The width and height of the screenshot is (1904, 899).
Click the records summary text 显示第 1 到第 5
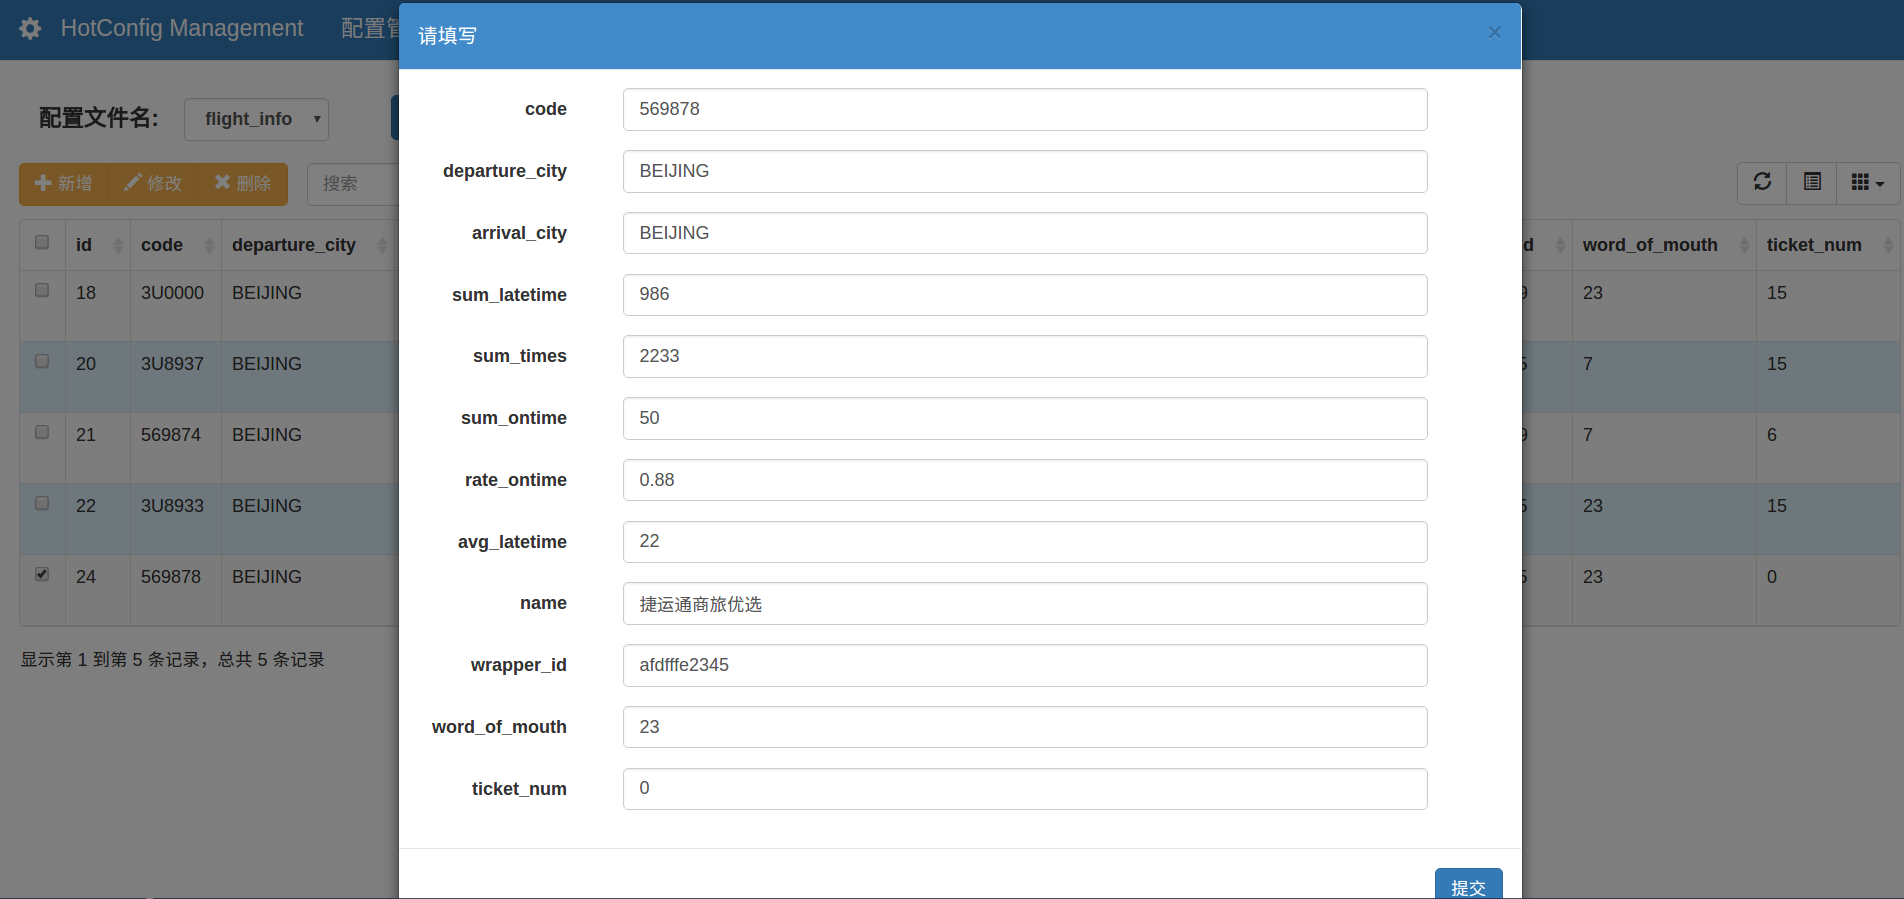(x=172, y=660)
